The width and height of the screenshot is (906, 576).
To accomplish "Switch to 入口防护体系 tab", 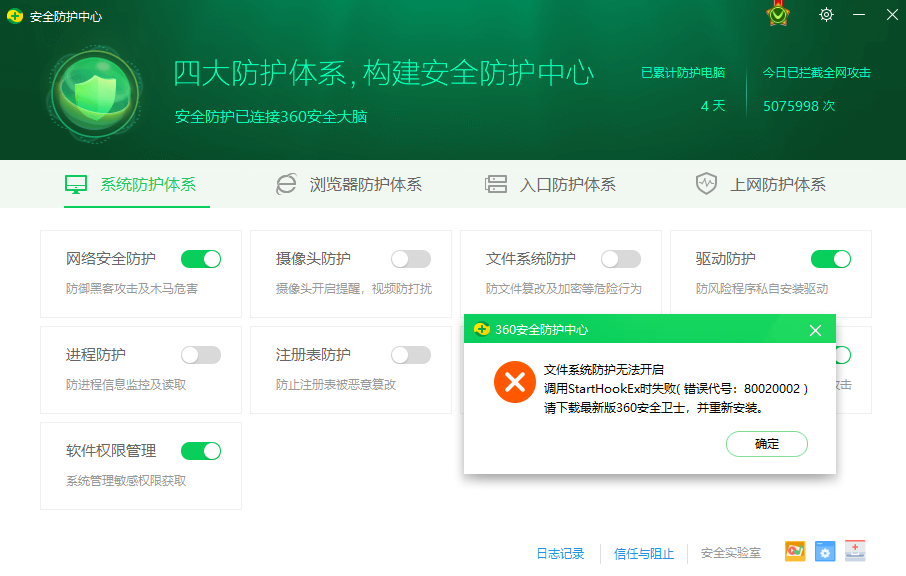I will [550, 185].
